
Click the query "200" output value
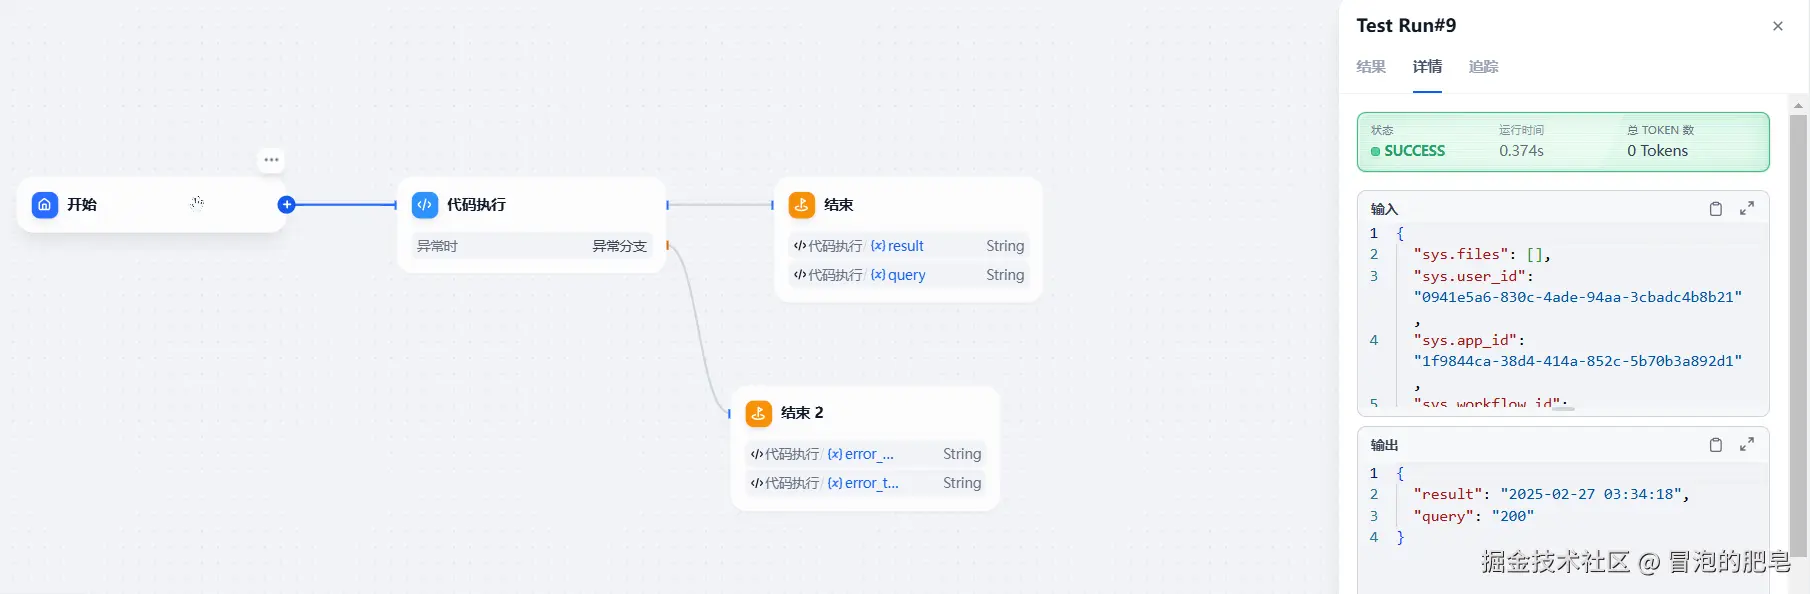coord(1513,516)
